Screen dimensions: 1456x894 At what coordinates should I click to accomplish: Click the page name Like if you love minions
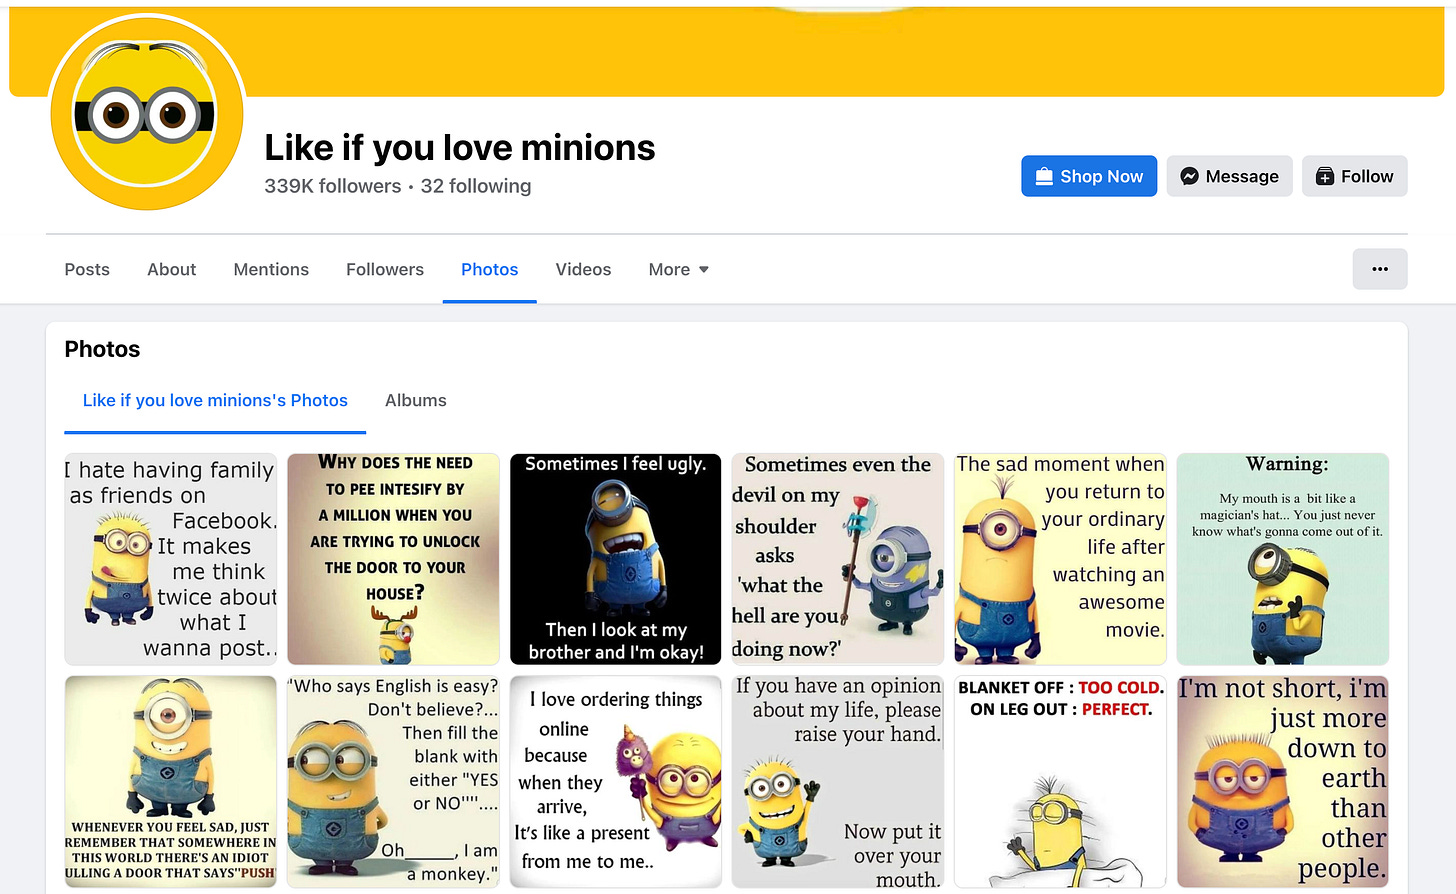click(460, 148)
